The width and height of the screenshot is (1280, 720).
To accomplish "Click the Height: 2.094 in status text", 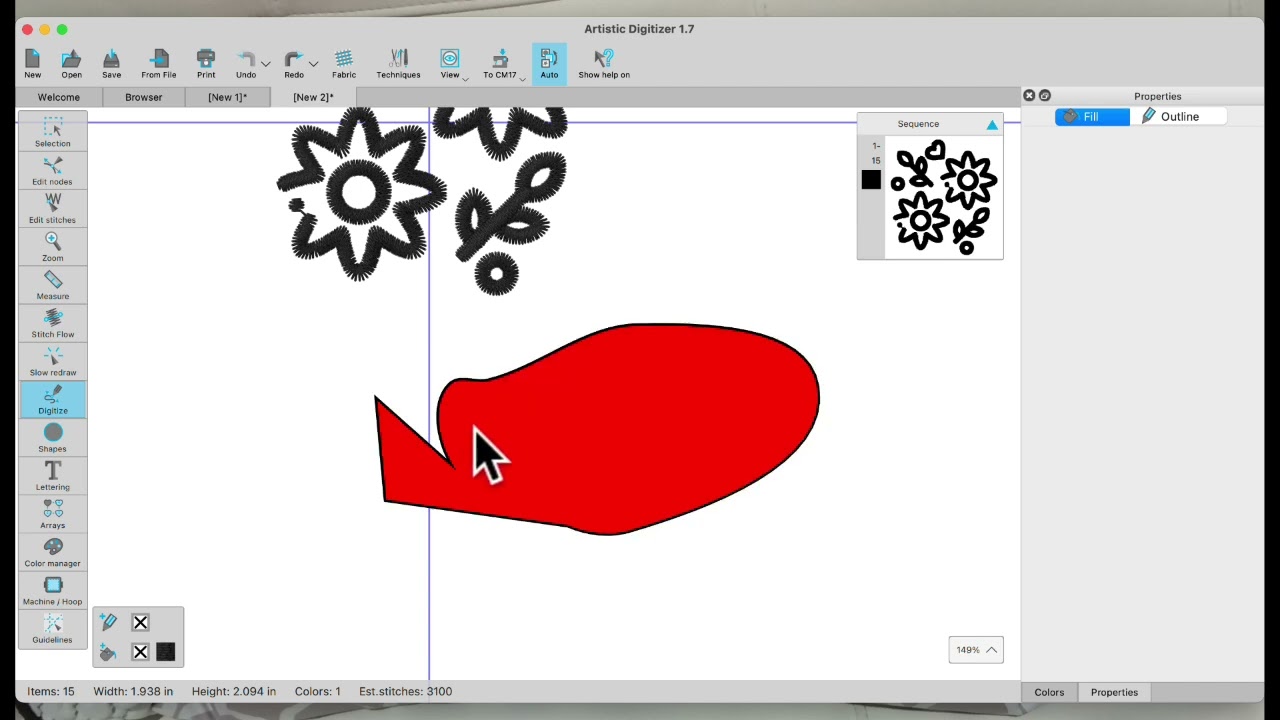I will click(x=234, y=691).
